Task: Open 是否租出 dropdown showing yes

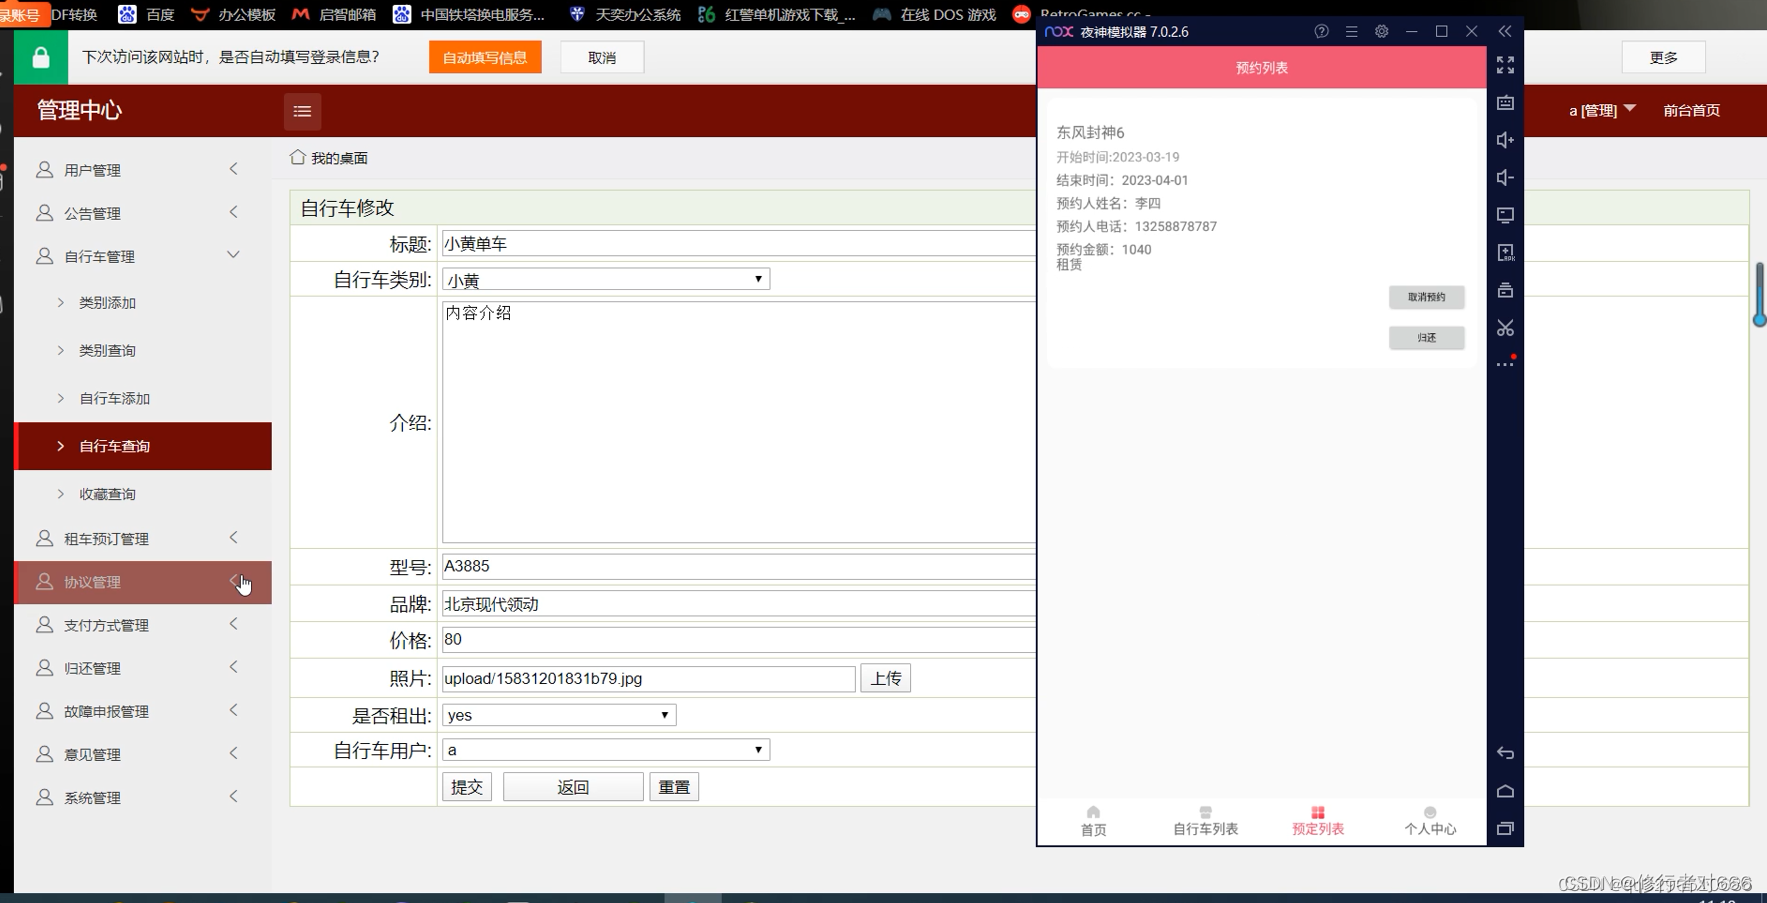Action: [559, 715]
